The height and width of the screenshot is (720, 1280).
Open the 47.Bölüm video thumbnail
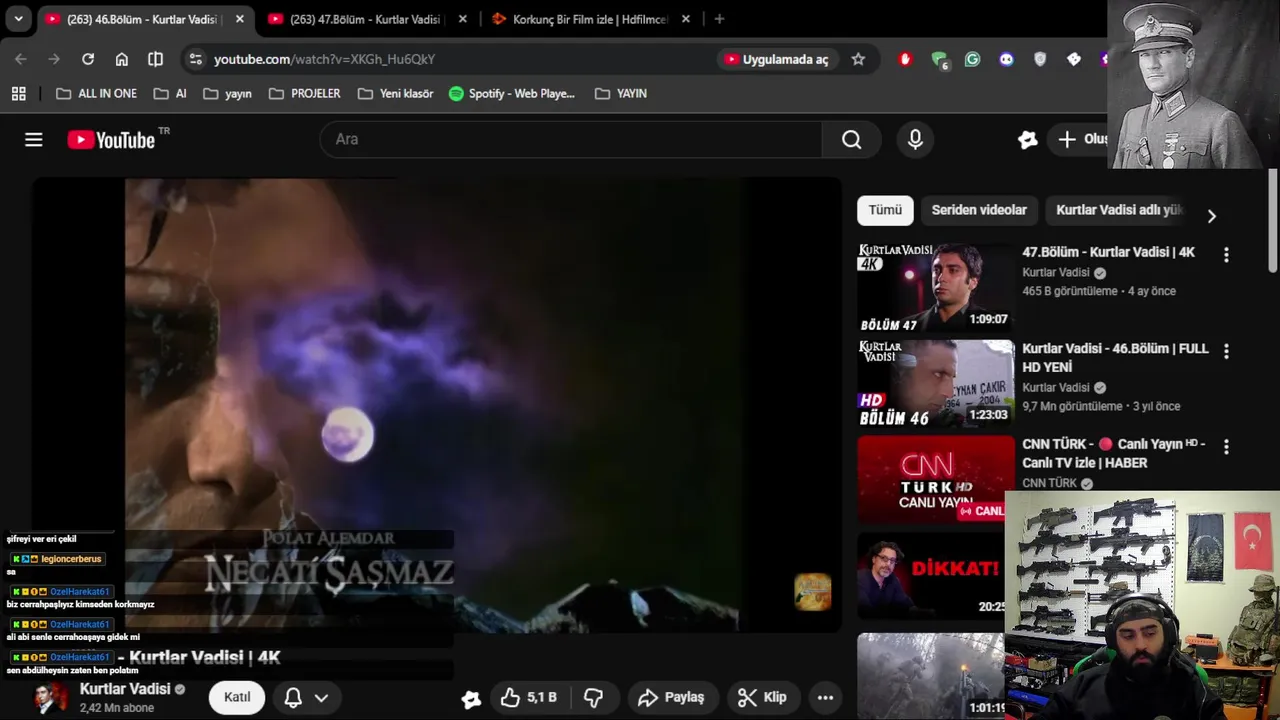[936, 288]
